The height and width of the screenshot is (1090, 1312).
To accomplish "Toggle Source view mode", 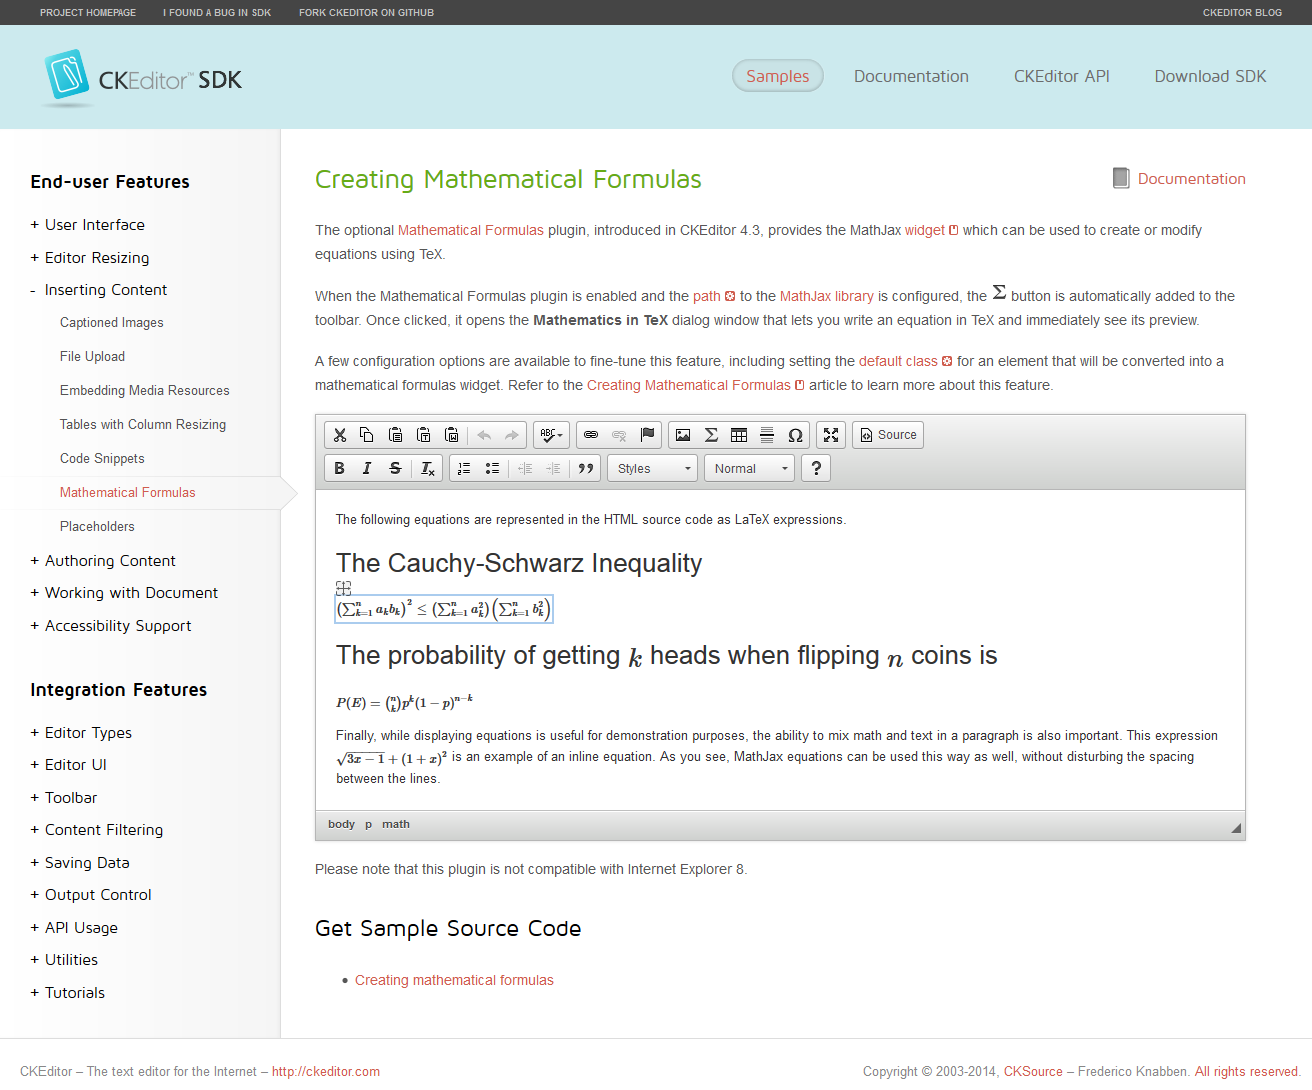I will pos(887,435).
